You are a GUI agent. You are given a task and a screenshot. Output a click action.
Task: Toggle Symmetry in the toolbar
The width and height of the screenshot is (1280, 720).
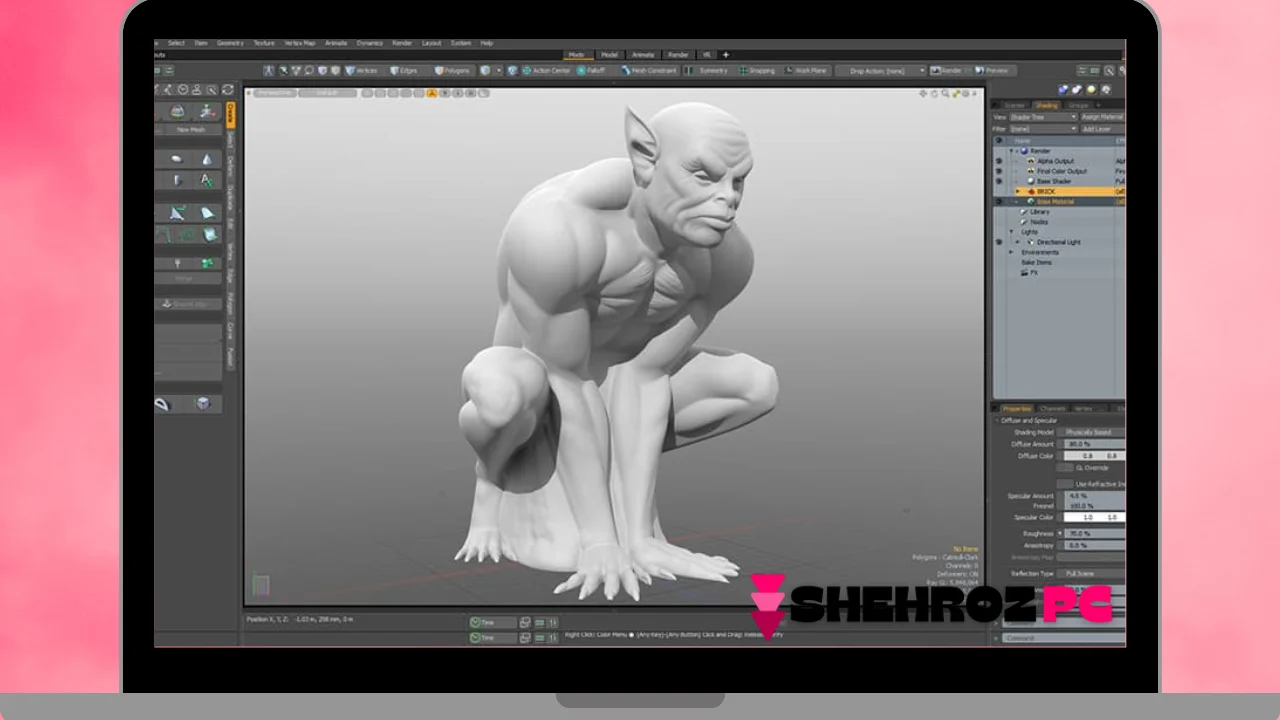709,71
